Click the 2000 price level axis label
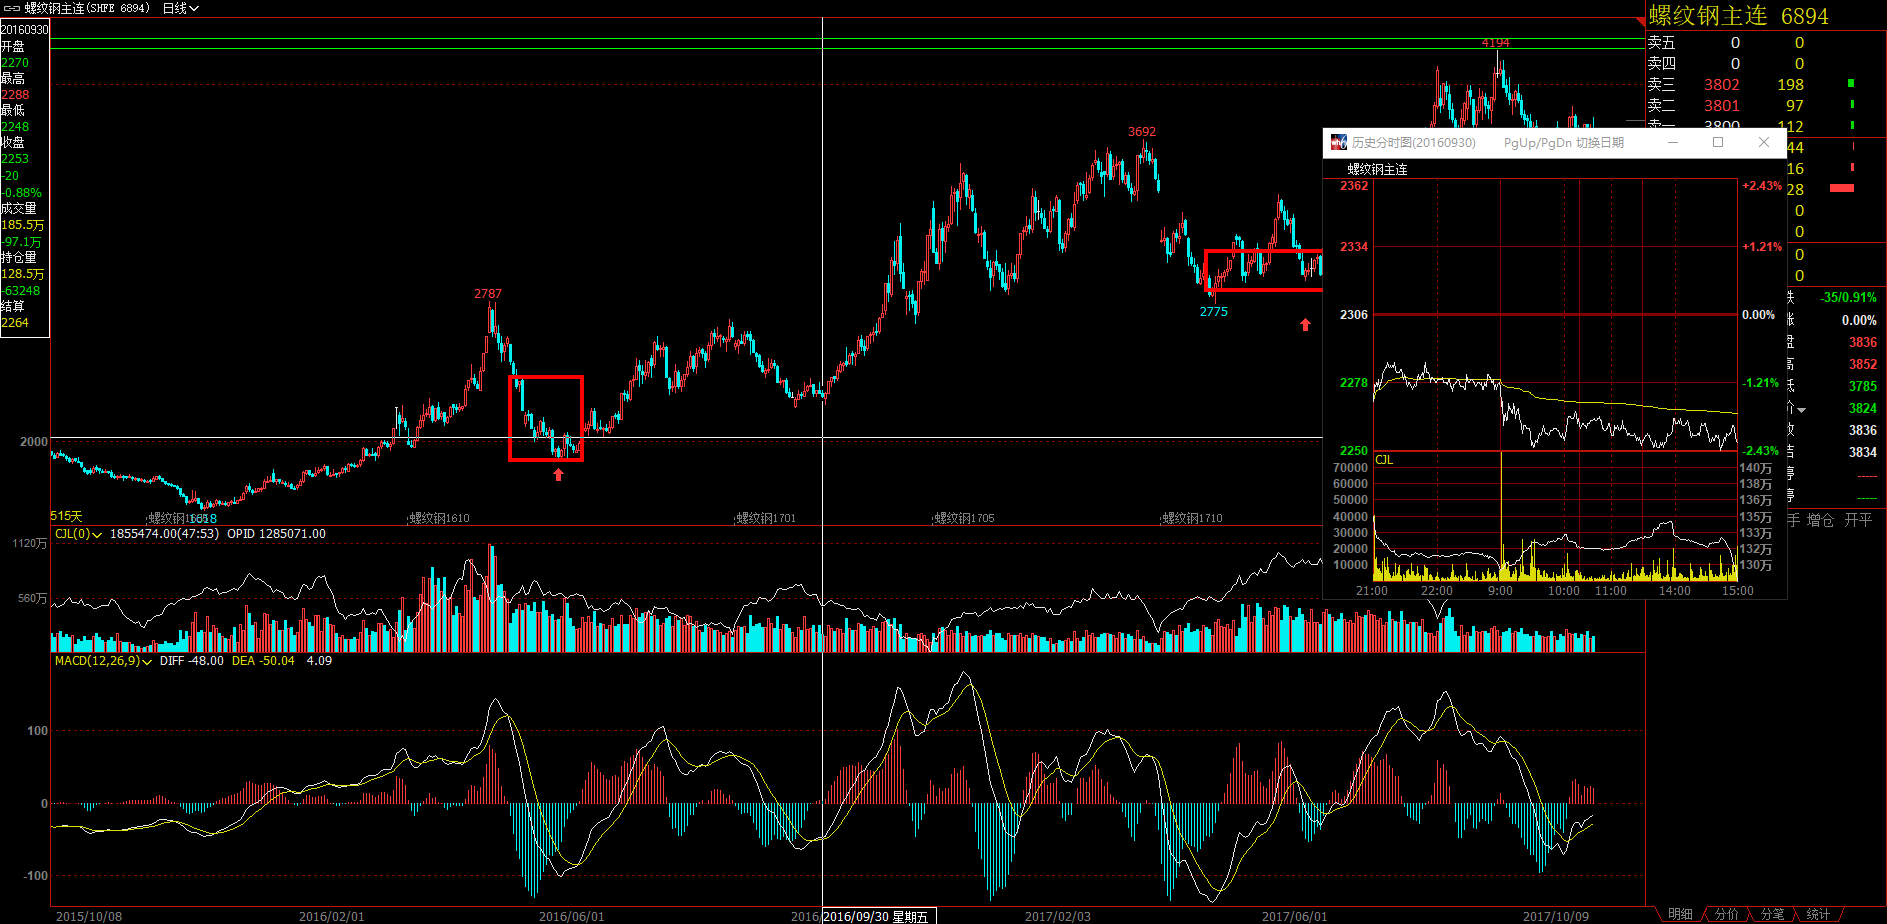This screenshot has width=1887, height=924. [34, 442]
